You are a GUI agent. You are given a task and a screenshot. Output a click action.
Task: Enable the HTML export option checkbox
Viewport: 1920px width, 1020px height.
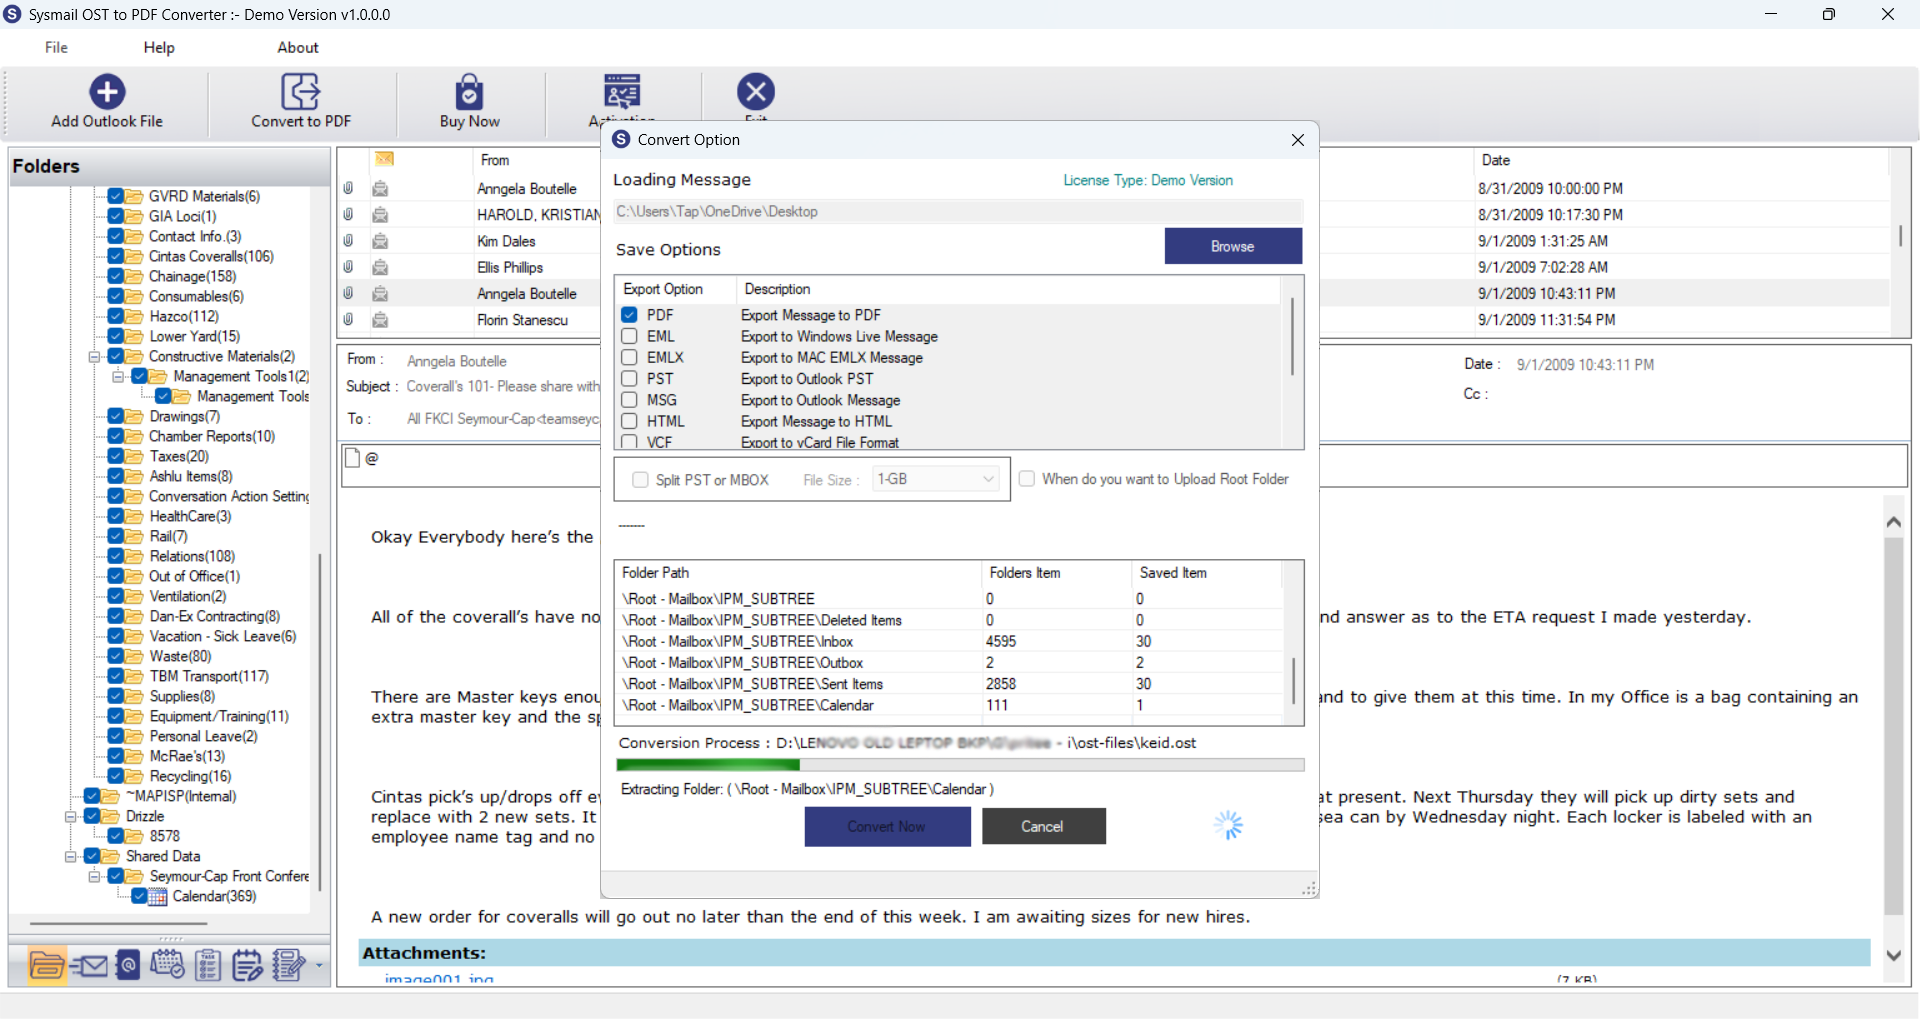[x=629, y=421]
